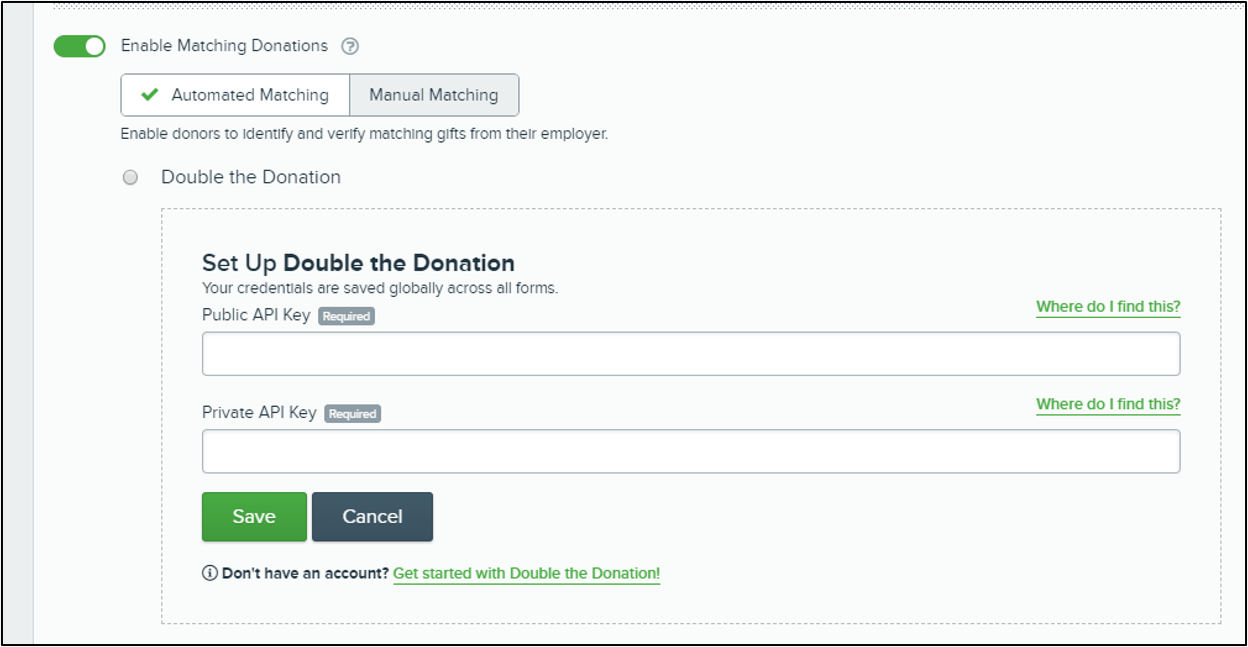This screenshot has height=647, width=1248.
Task: Click the Double the Donation option label
Action: [x=251, y=177]
